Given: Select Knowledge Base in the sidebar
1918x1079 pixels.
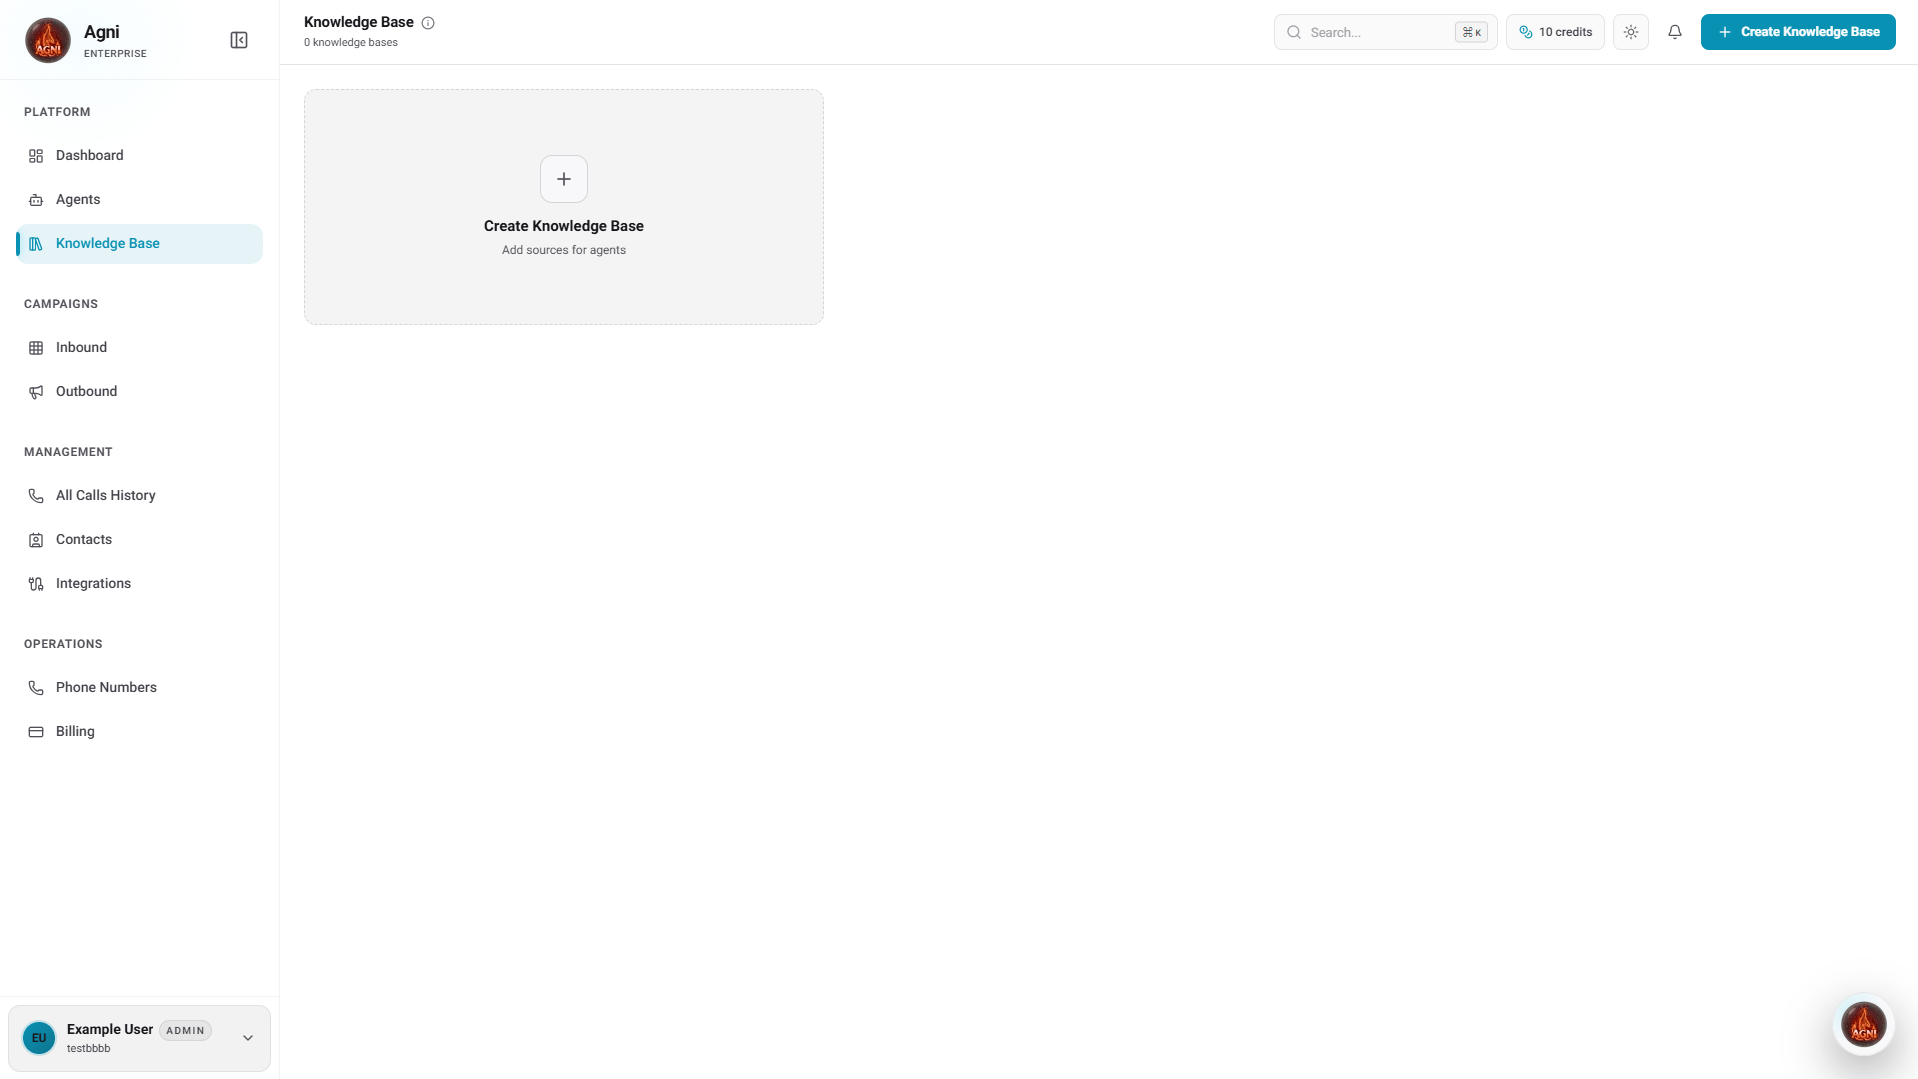Looking at the screenshot, I should click(x=139, y=244).
